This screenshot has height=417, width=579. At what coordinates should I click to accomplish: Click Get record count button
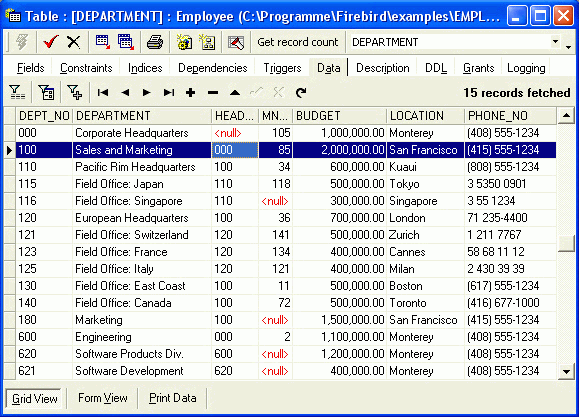pyautogui.click(x=298, y=42)
